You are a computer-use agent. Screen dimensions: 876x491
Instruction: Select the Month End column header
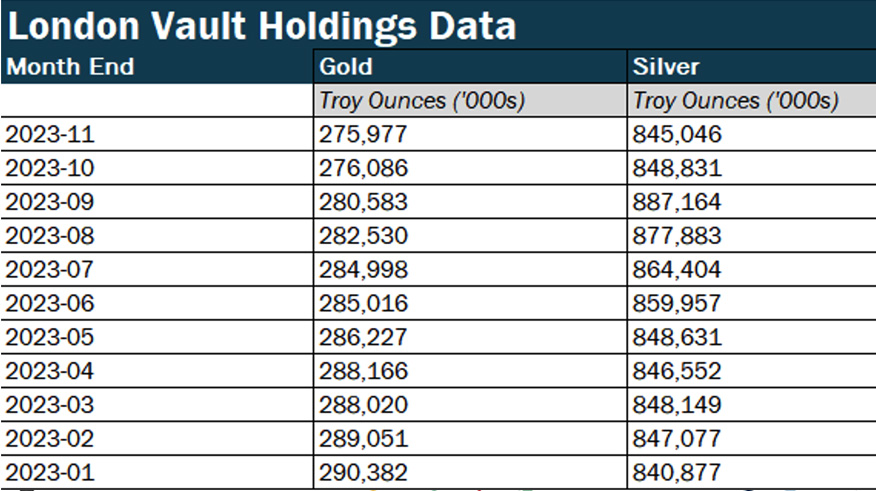tap(70, 67)
